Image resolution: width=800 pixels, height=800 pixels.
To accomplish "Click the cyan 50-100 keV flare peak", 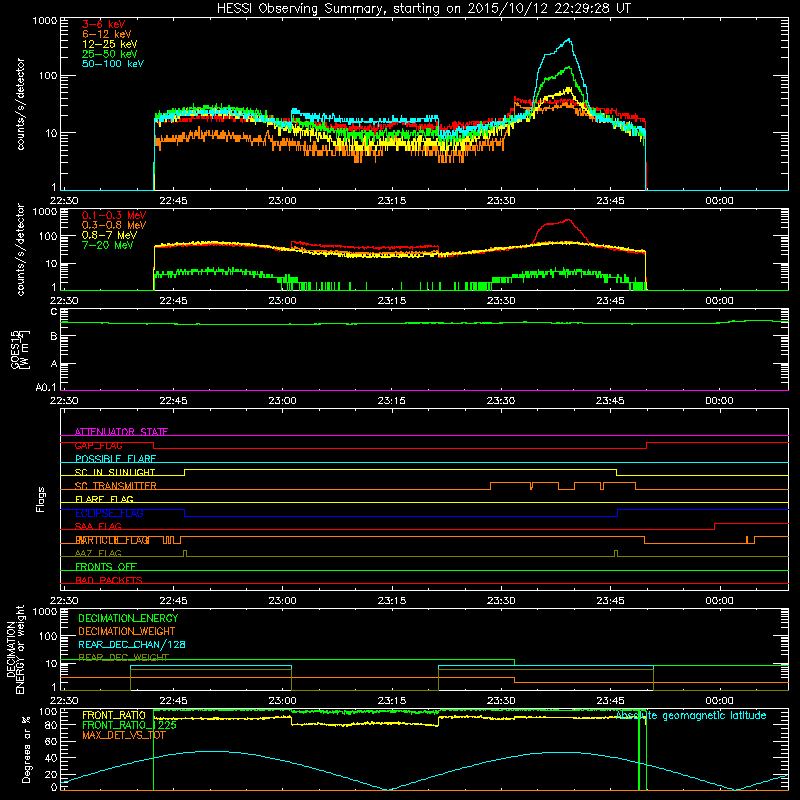I will [568, 39].
